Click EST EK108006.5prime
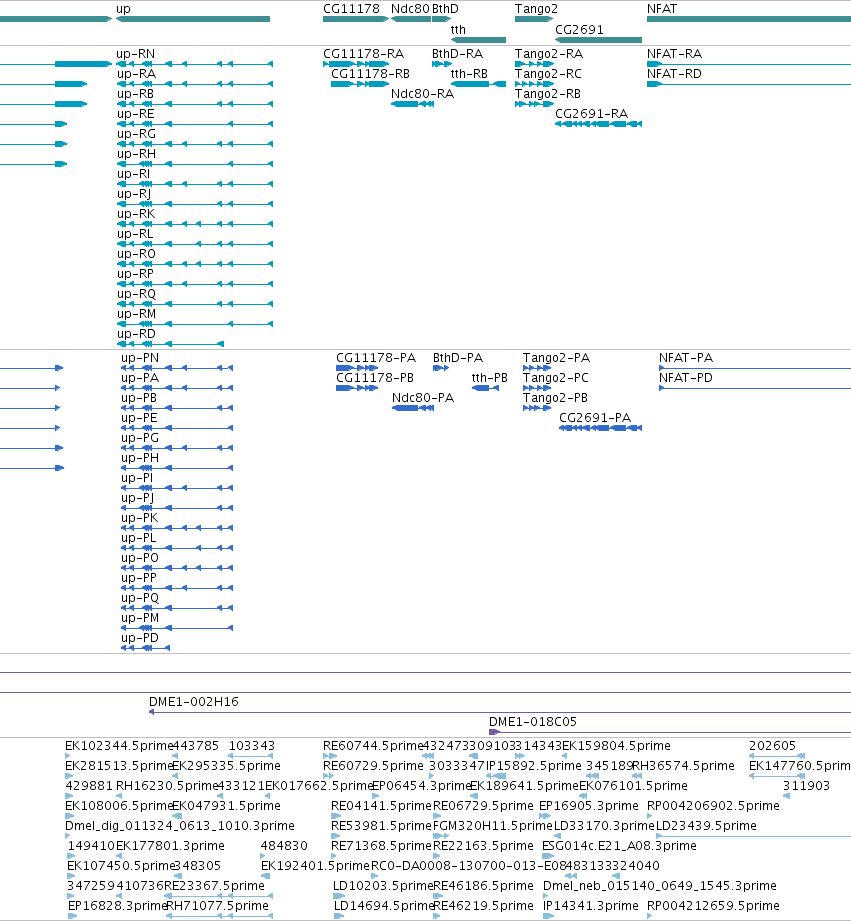 [119, 806]
